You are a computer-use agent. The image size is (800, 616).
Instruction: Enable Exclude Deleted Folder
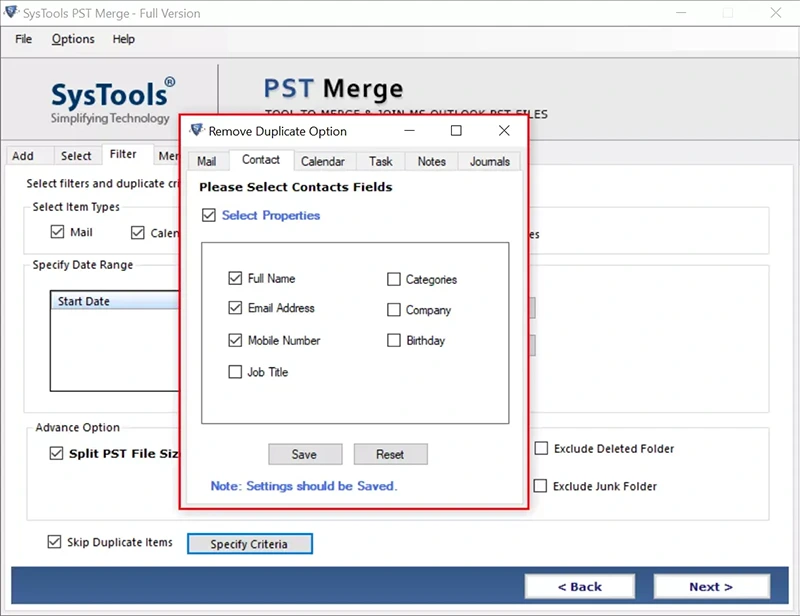(541, 448)
